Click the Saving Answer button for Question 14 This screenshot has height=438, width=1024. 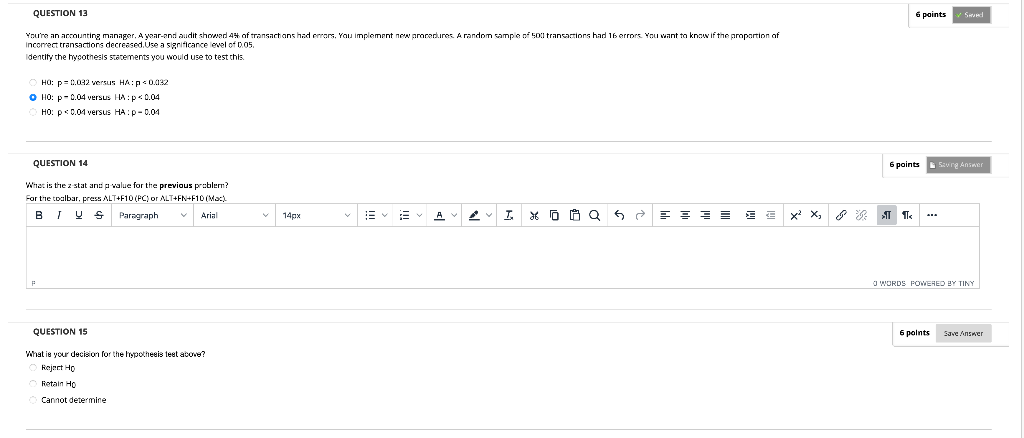959,165
